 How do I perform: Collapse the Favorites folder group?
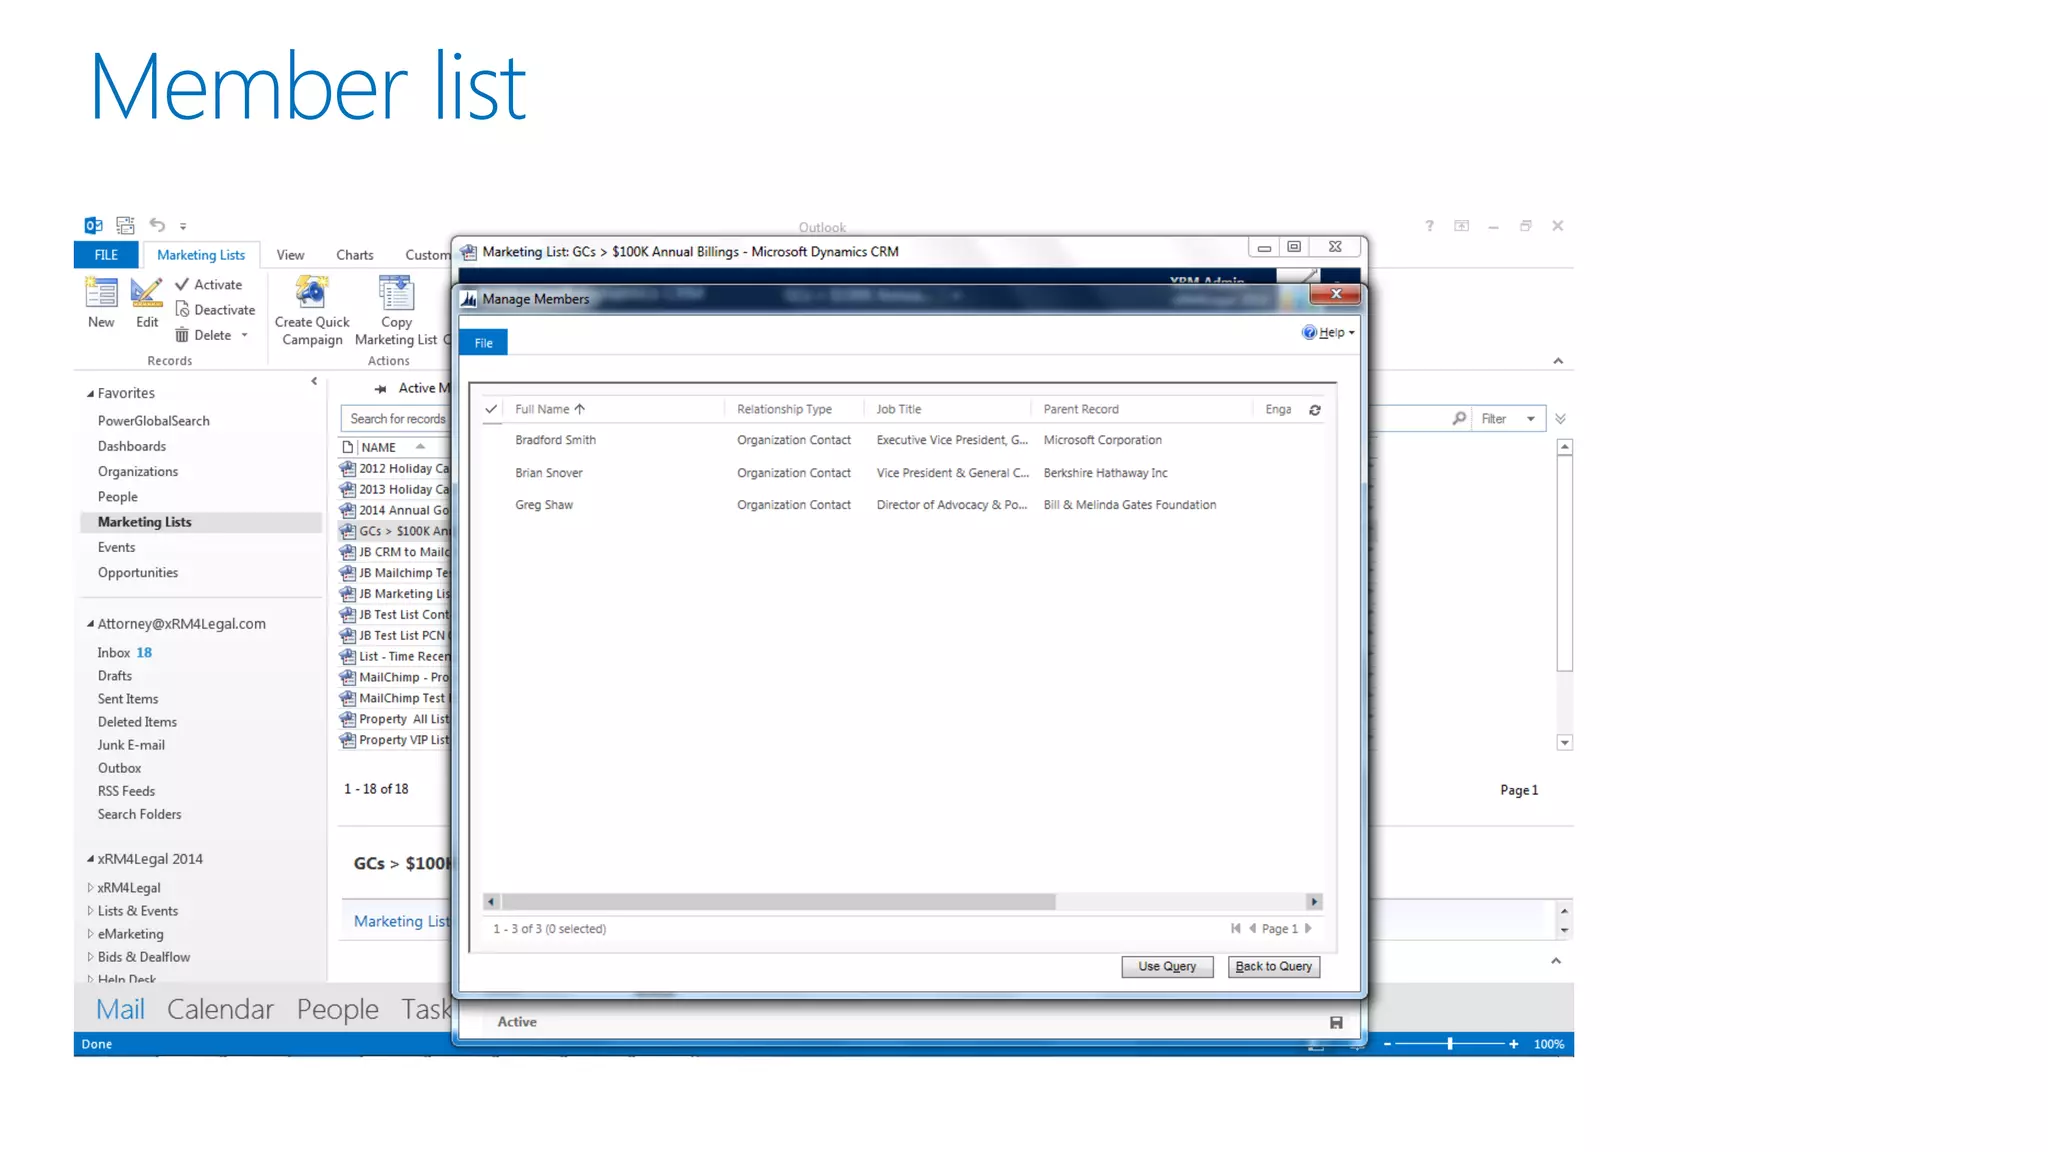click(90, 394)
